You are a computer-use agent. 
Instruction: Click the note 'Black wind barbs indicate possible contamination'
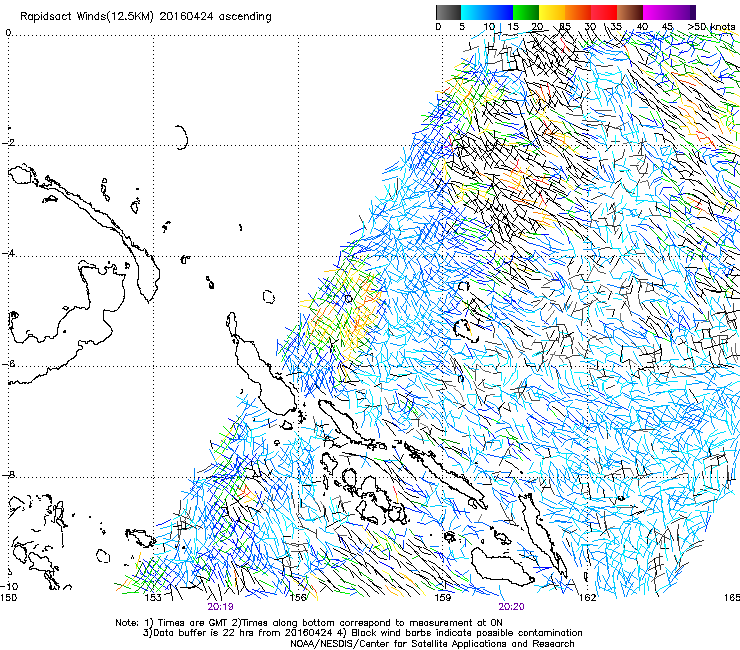pos(467,633)
